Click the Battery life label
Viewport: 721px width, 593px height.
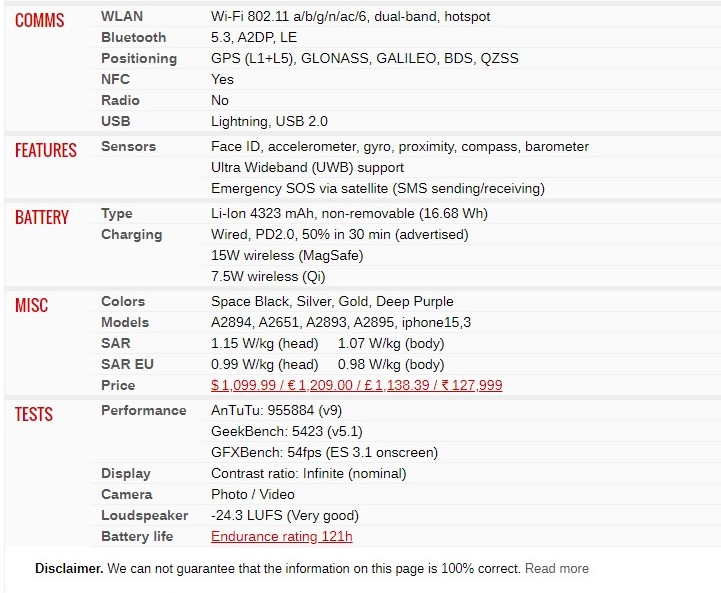tap(137, 536)
